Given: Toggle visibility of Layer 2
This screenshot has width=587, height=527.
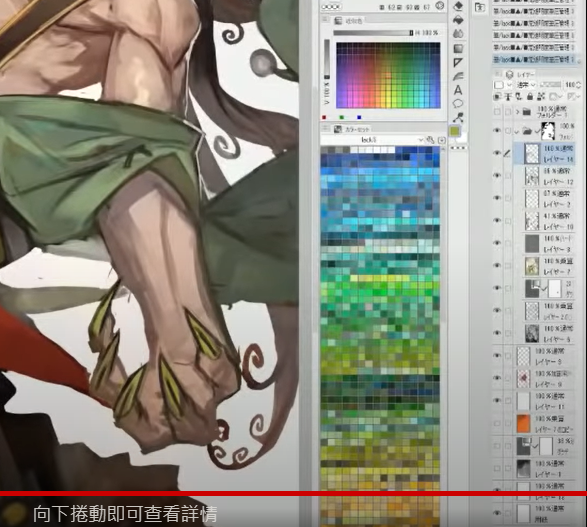Looking at the screenshot, I should 497,198.
